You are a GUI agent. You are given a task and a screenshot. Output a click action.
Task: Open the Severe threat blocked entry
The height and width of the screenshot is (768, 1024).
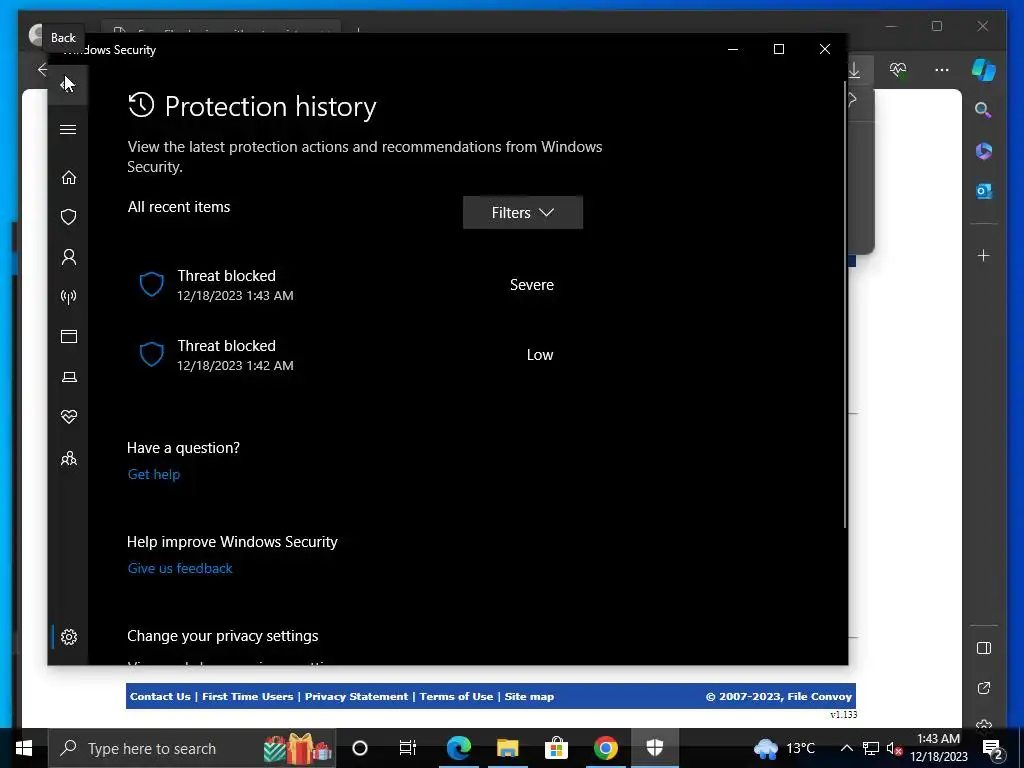(346, 285)
